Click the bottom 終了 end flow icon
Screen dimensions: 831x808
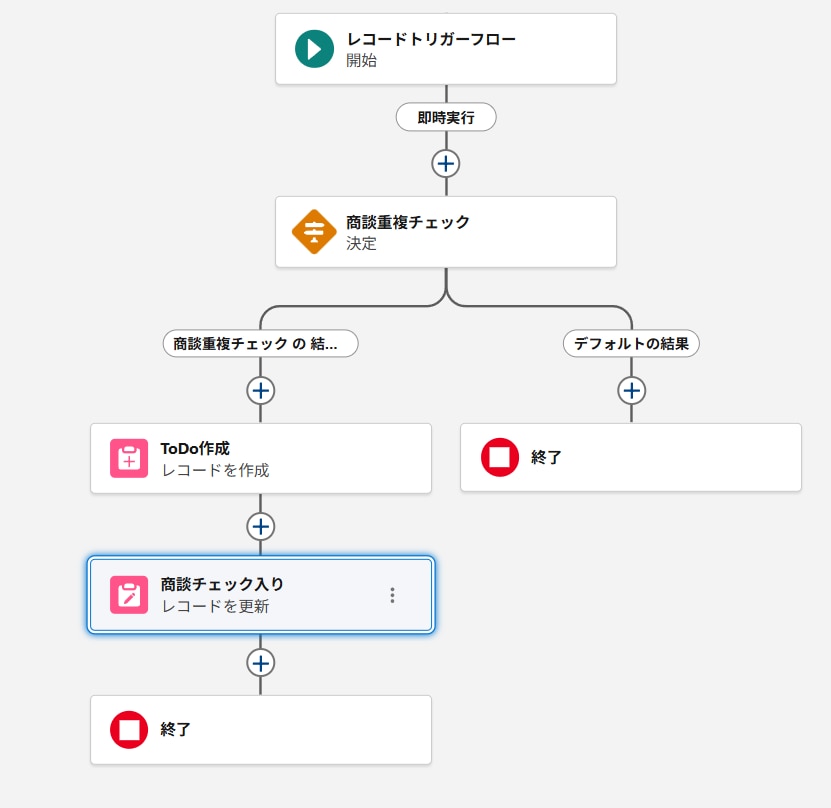126,729
